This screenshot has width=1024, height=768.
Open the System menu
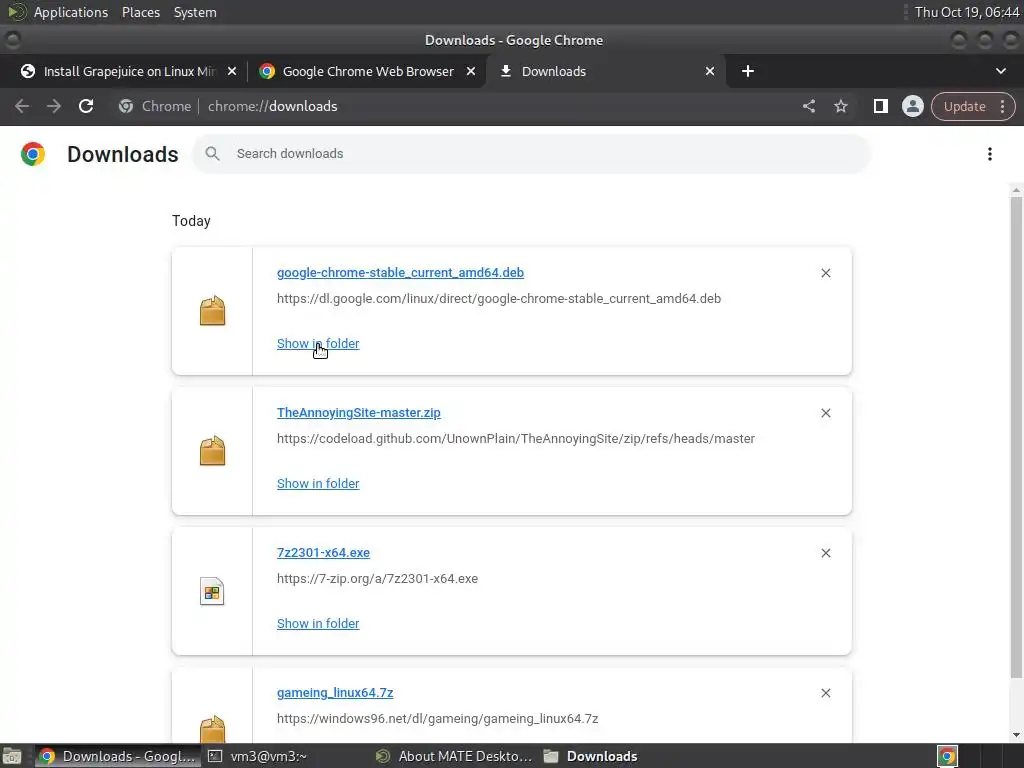click(195, 12)
